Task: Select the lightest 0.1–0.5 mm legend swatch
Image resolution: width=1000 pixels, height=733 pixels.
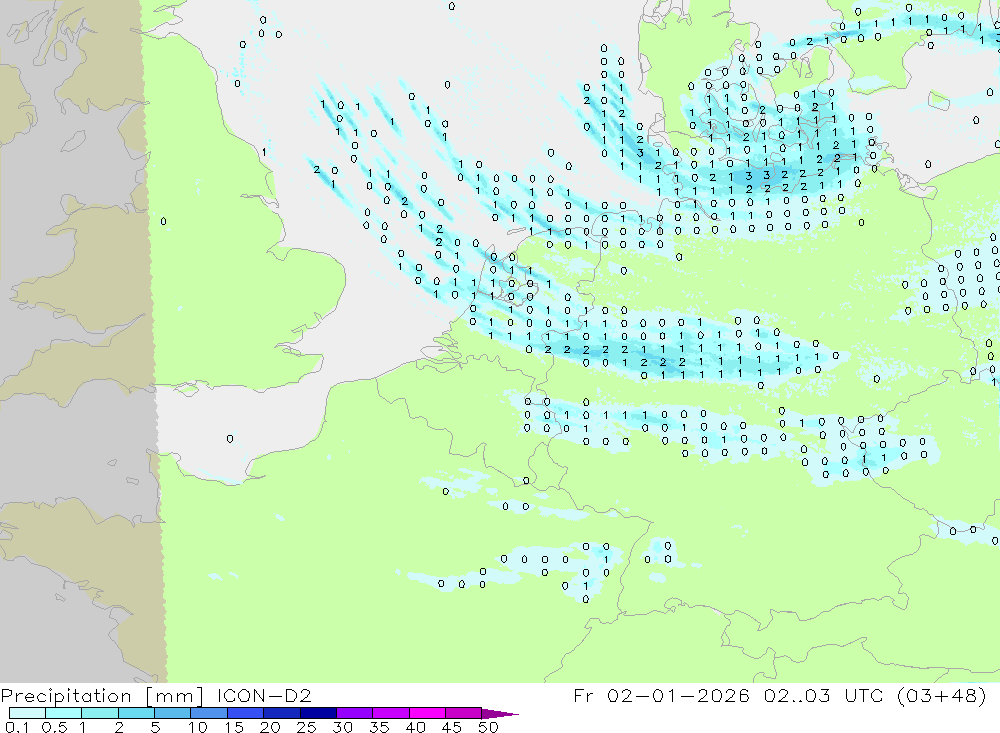Action: 27,713
